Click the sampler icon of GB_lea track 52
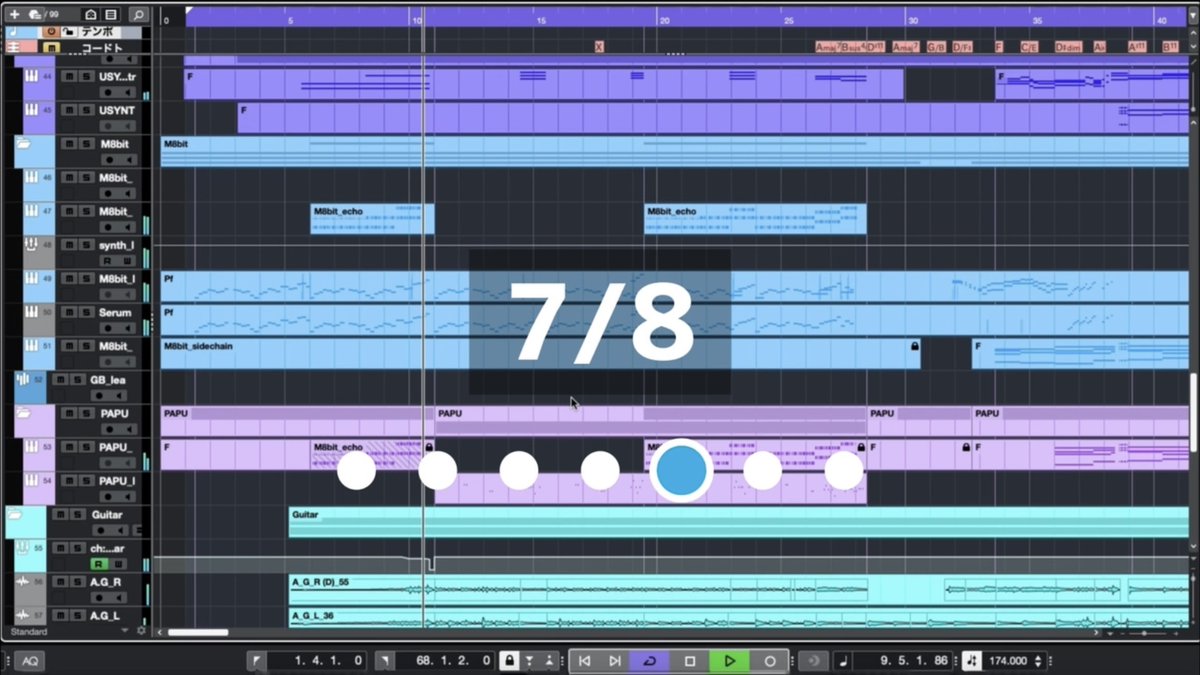Screen dimensions: 1200x675 pos(23,381)
